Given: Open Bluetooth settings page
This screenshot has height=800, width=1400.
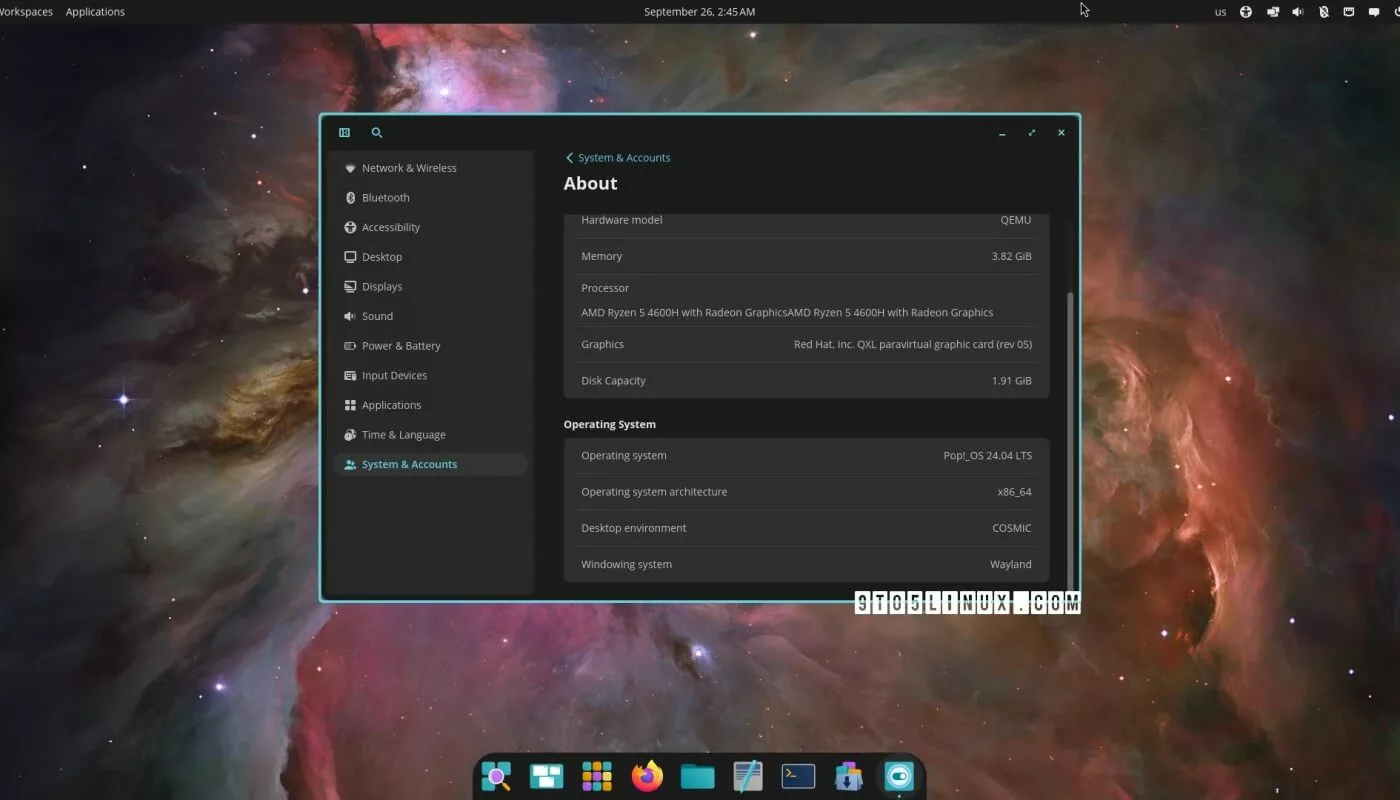Looking at the screenshot, I should [x=386, y=198].
